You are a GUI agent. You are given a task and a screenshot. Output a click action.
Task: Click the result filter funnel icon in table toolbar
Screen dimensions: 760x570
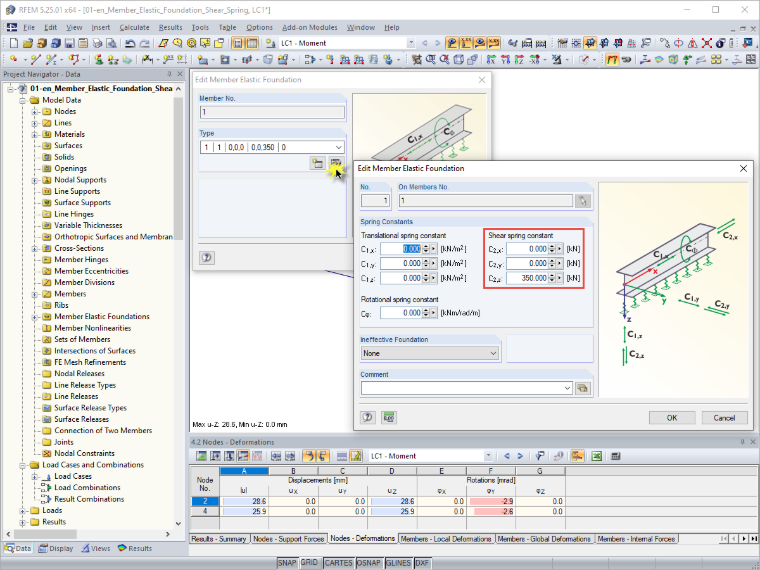tap(539, 456)
